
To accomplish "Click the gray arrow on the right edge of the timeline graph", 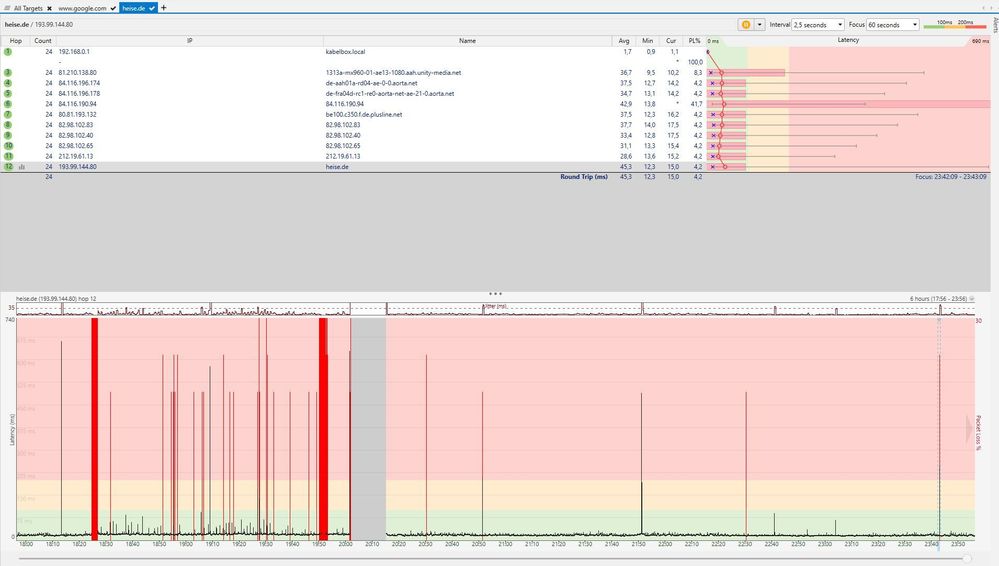I will coord(969,429).
